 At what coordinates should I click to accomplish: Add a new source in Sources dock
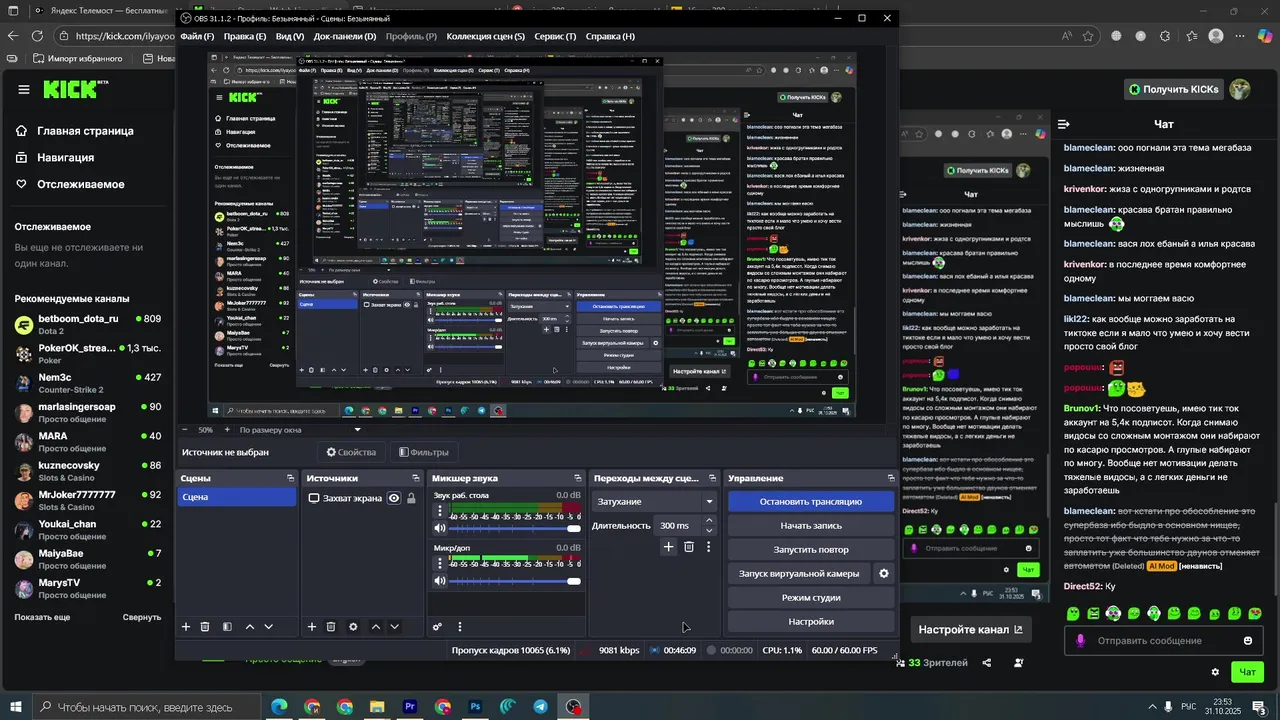click(311, 627)
